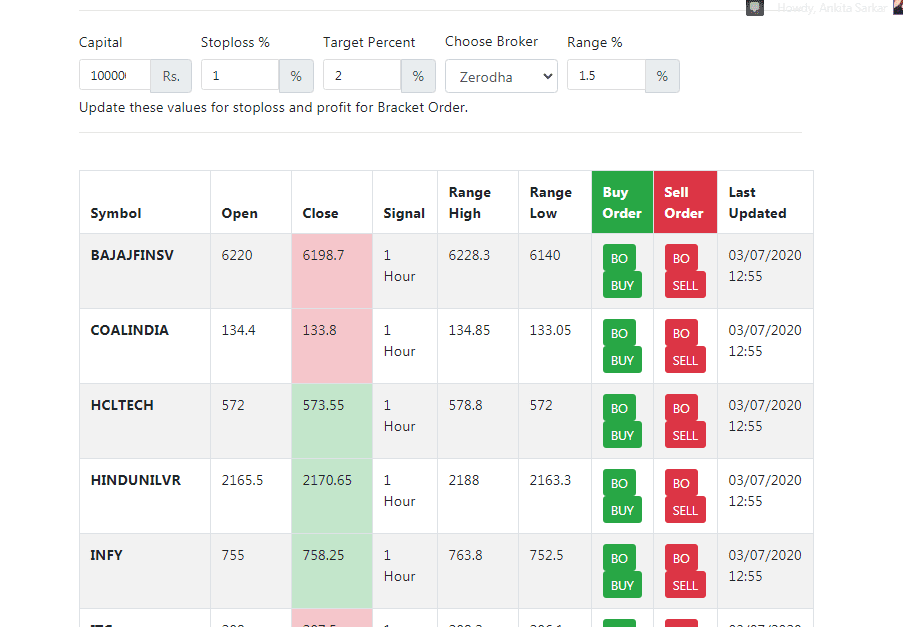Edit the Capital input field
The width and height of the screenshot is (903, 627).
coord(115,75)
